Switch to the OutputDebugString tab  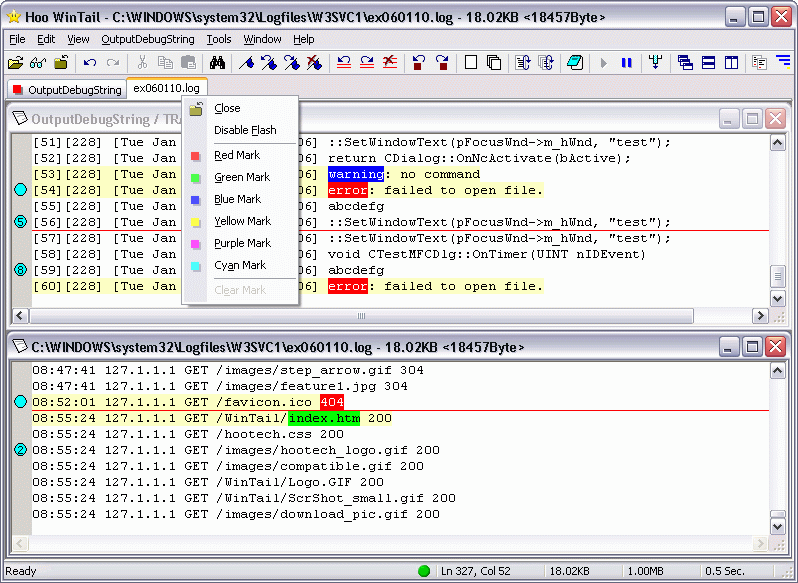(x=66, y=89)
